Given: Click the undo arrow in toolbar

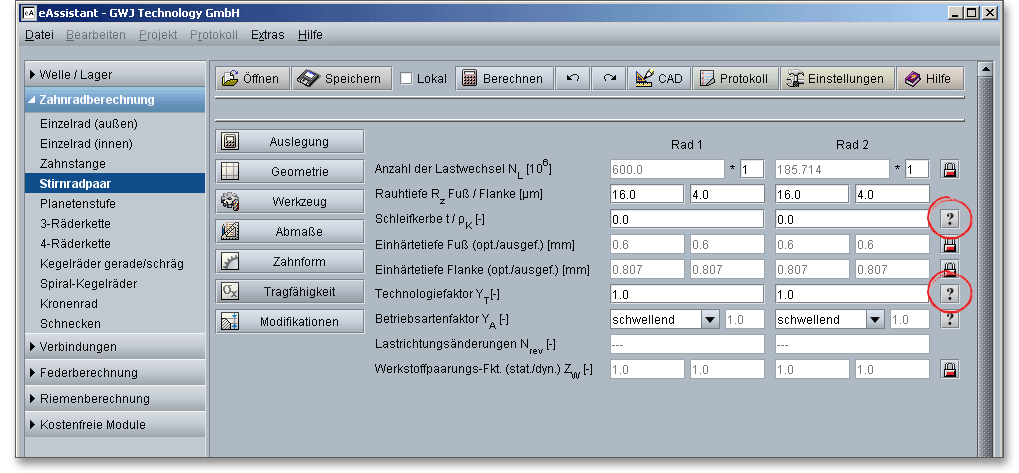Looking at the screenshot, I should coord(572,79).
